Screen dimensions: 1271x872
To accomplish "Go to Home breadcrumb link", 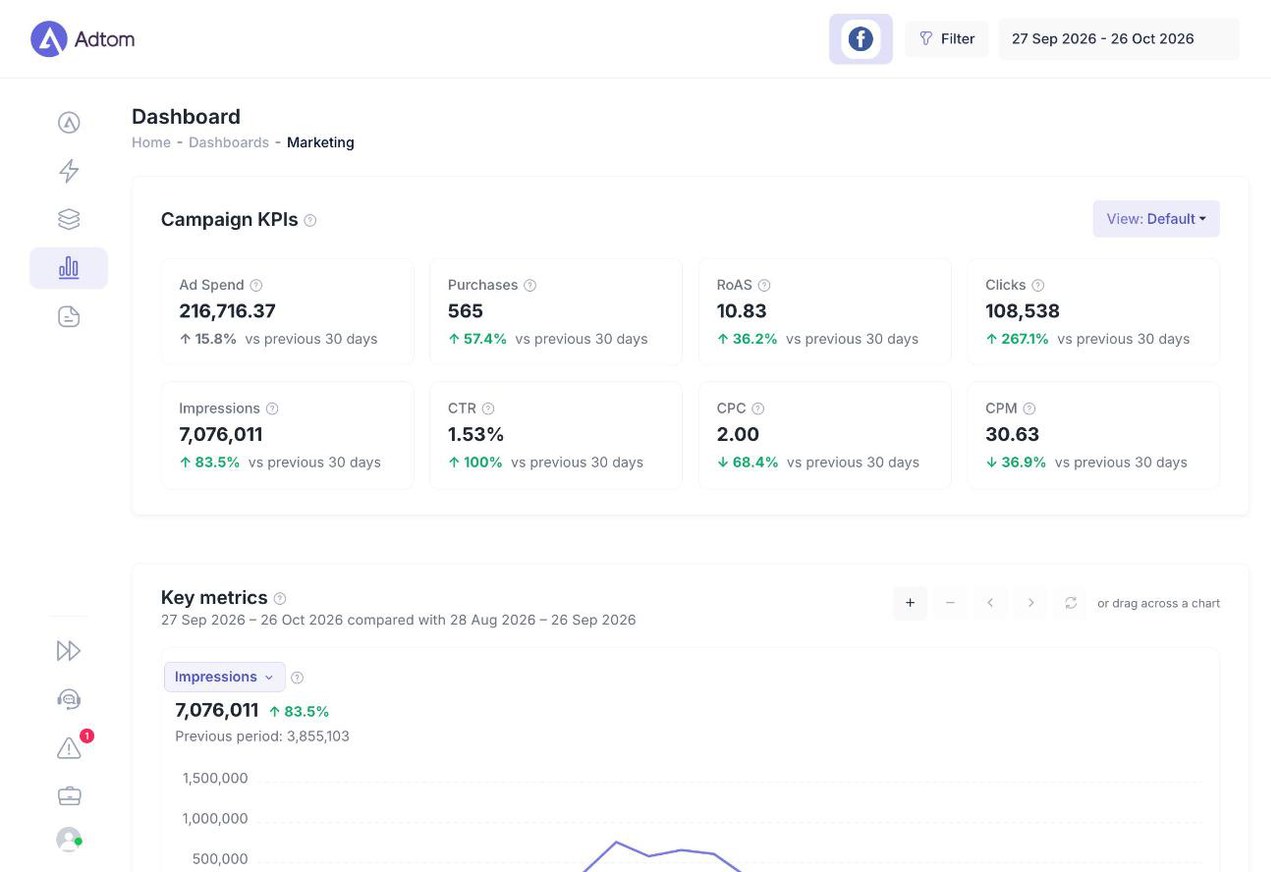I will pyautogui.click(x=151, y=142).
